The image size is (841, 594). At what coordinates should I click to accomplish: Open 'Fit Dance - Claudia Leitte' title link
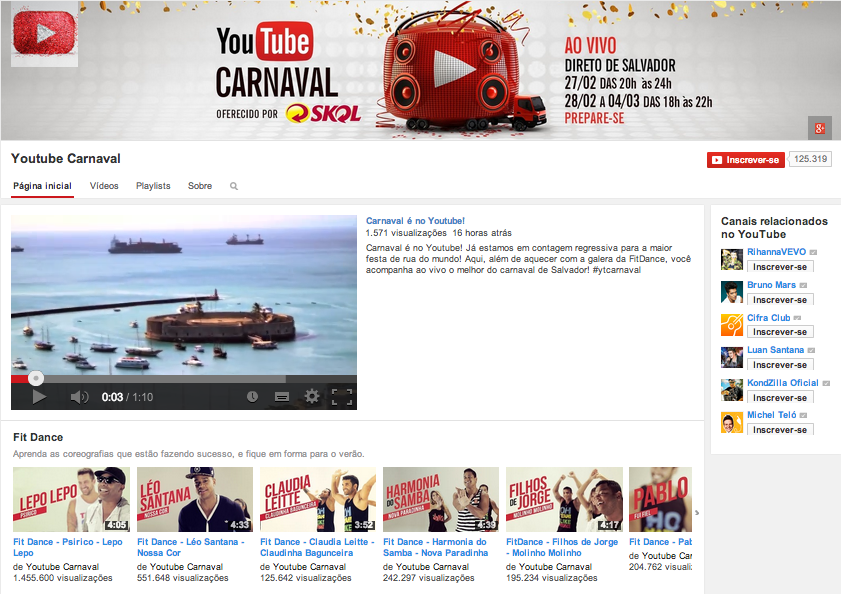point(317,547)
